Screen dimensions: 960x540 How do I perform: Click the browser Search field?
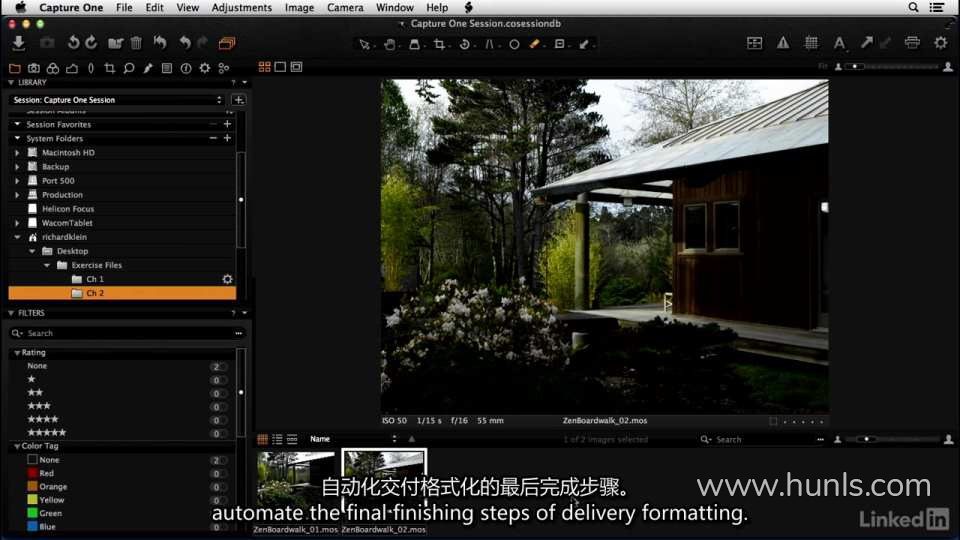click(762, 439)
